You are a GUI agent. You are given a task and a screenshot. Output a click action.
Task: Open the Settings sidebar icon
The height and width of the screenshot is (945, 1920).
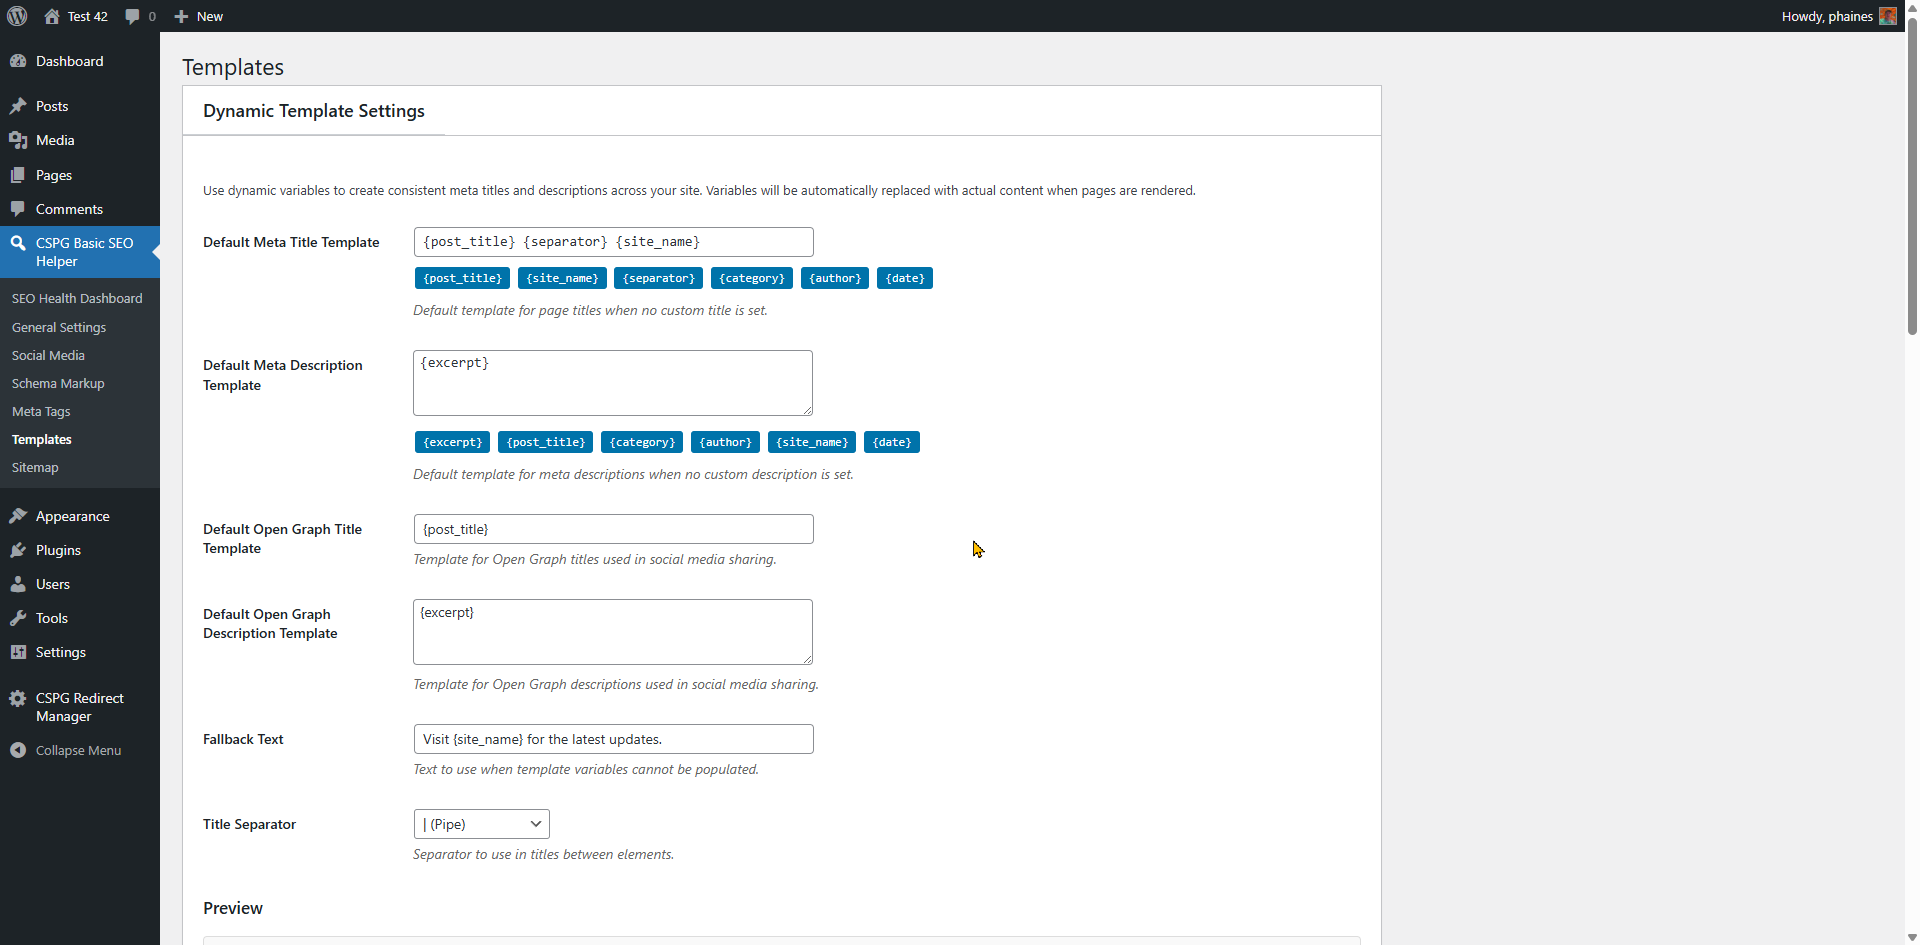(x=18, y=652)
